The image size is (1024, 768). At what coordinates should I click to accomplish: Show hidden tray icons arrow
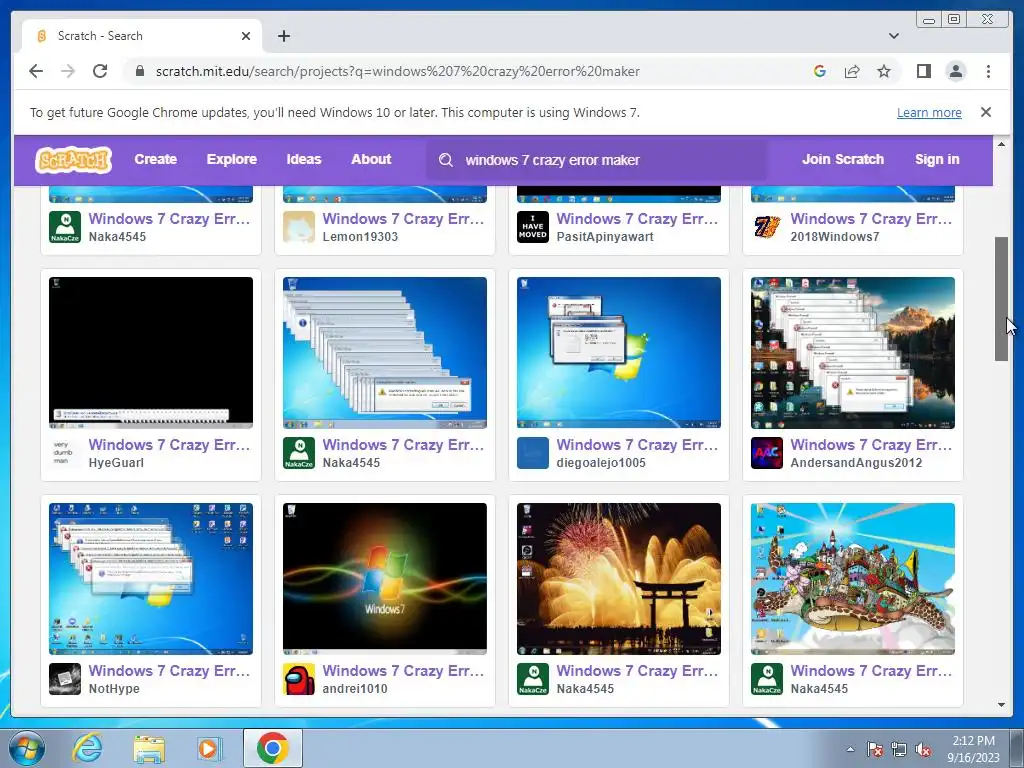pos(850,750)
